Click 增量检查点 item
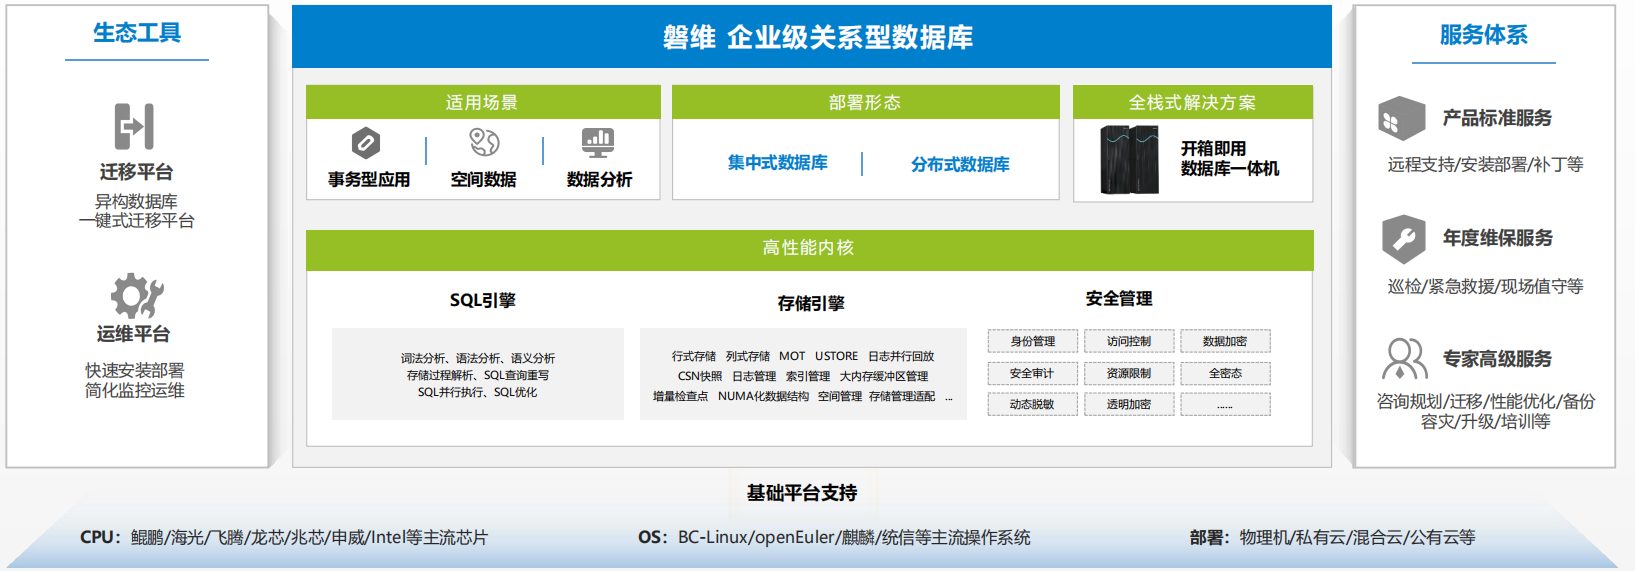1635x571 pixels. point(680,396)
